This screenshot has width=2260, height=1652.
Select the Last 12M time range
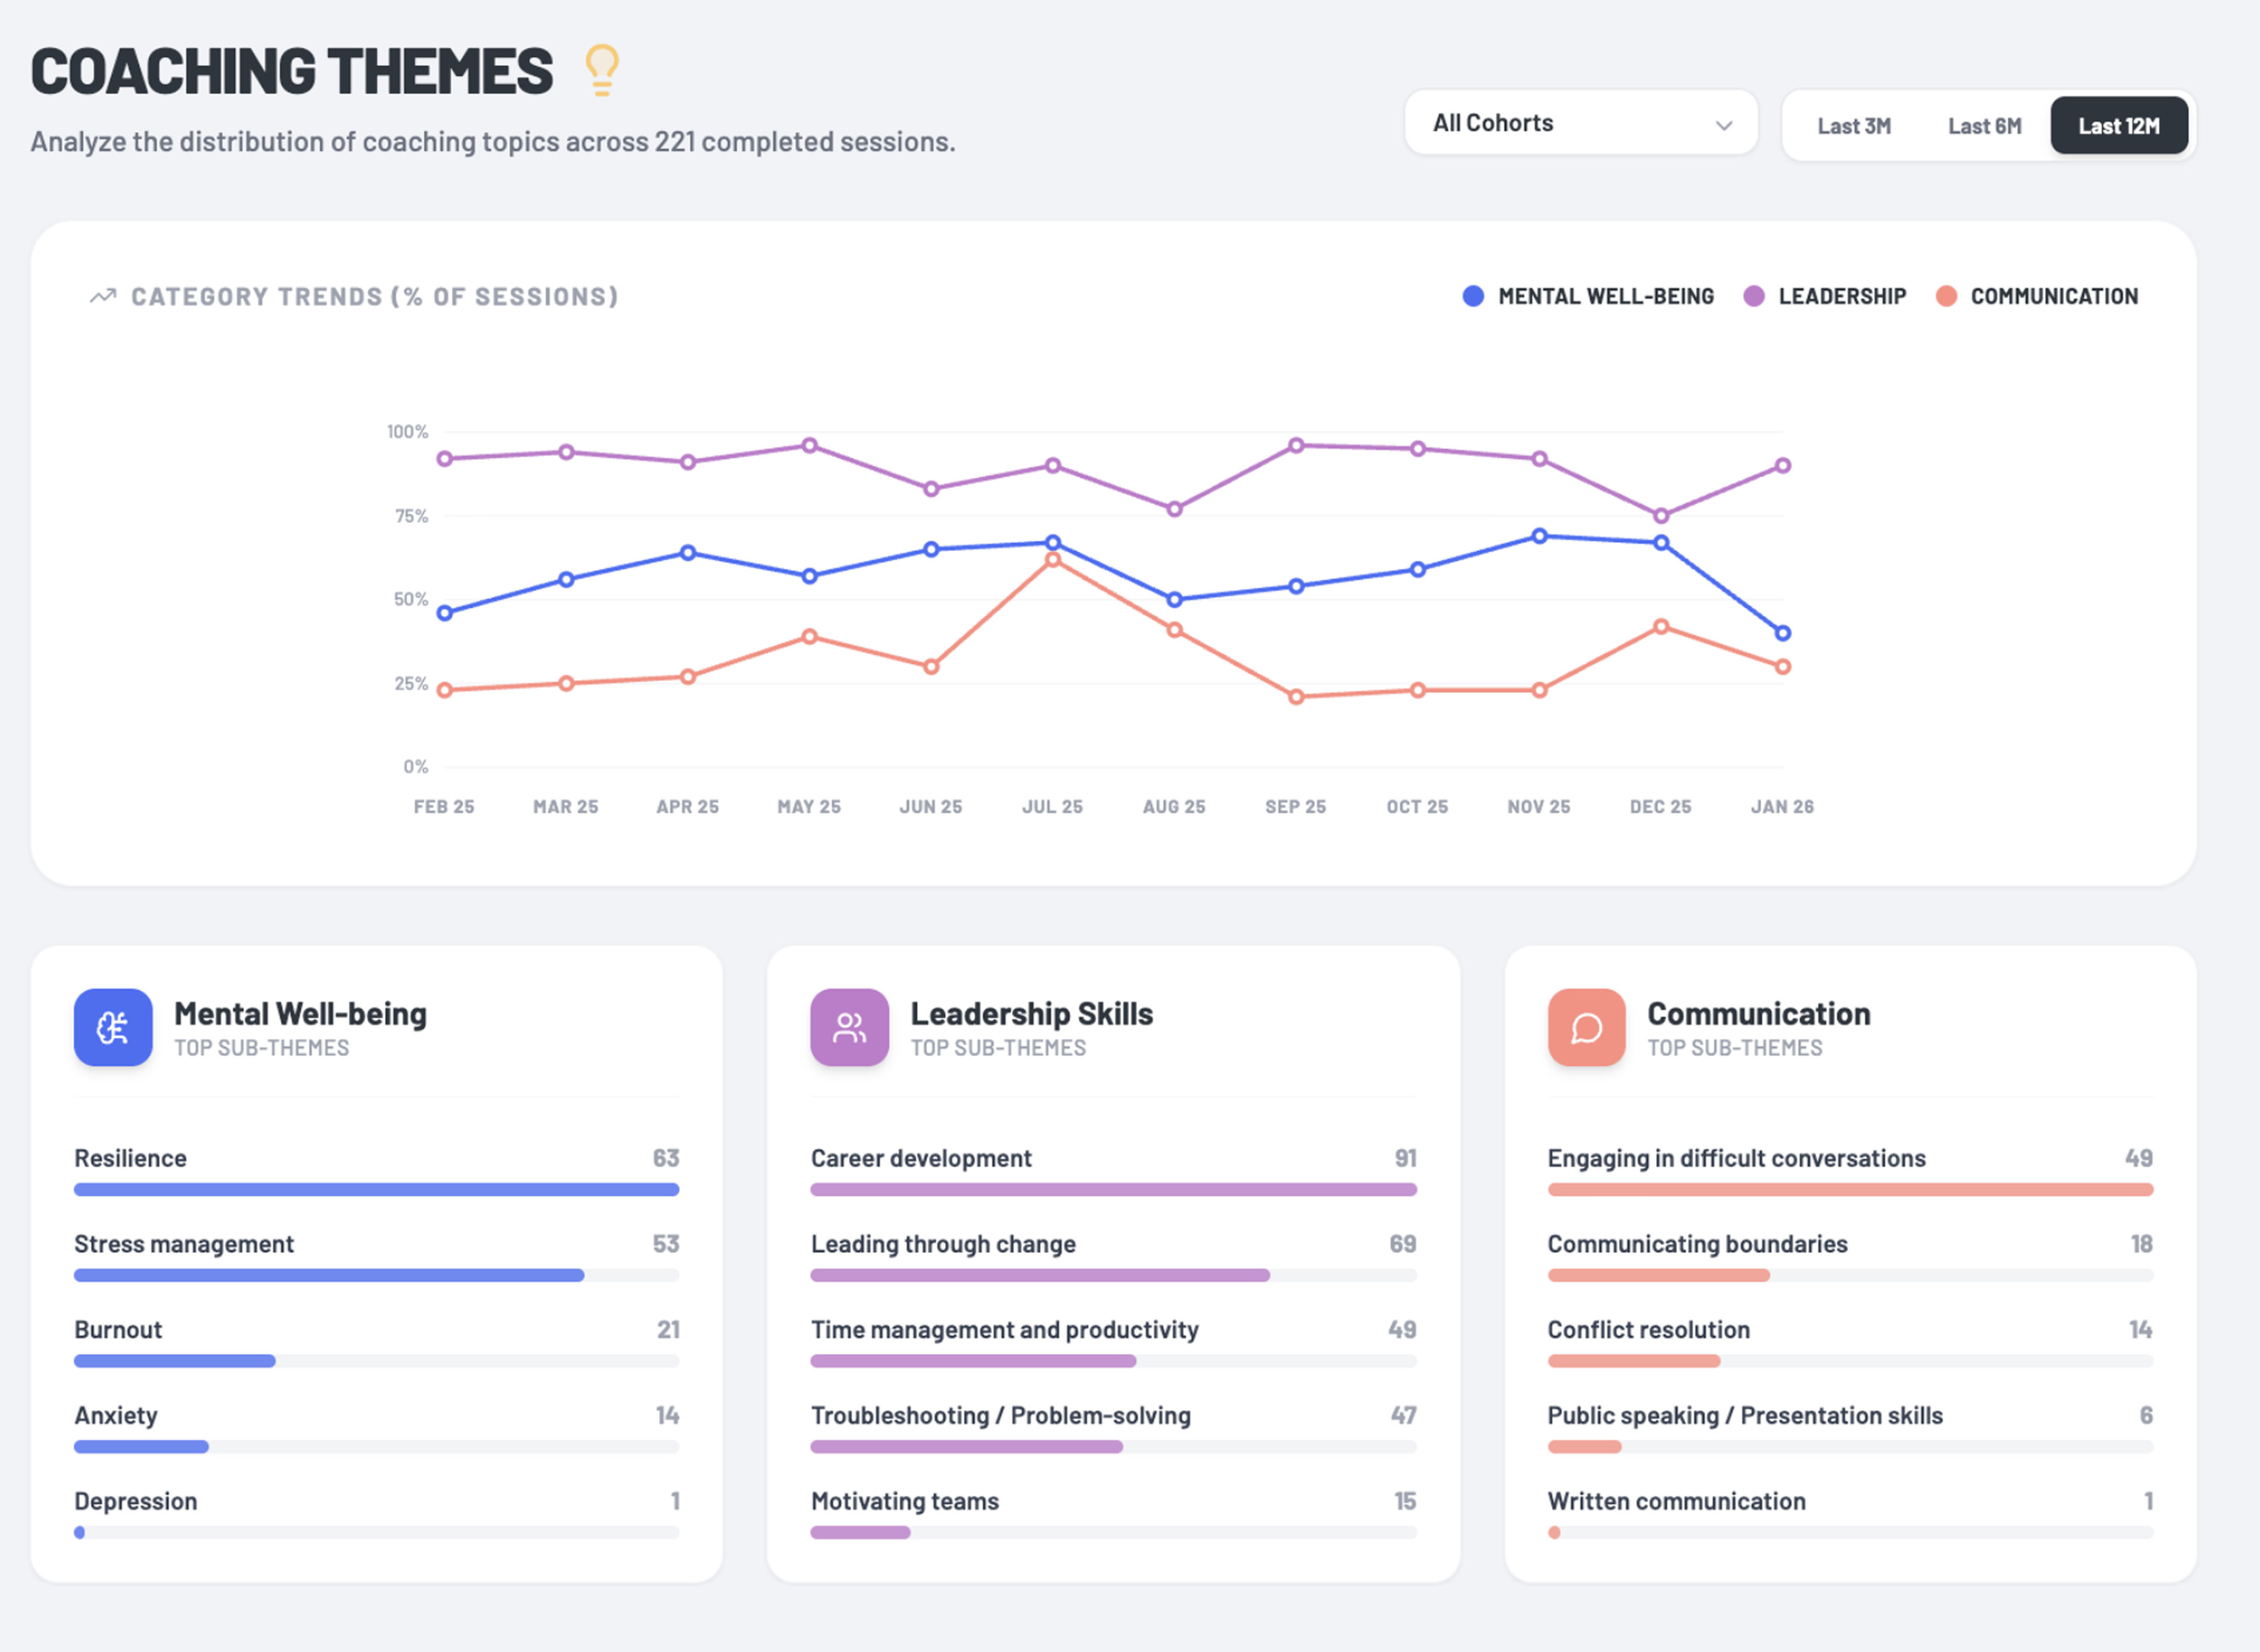point(2118,126)
